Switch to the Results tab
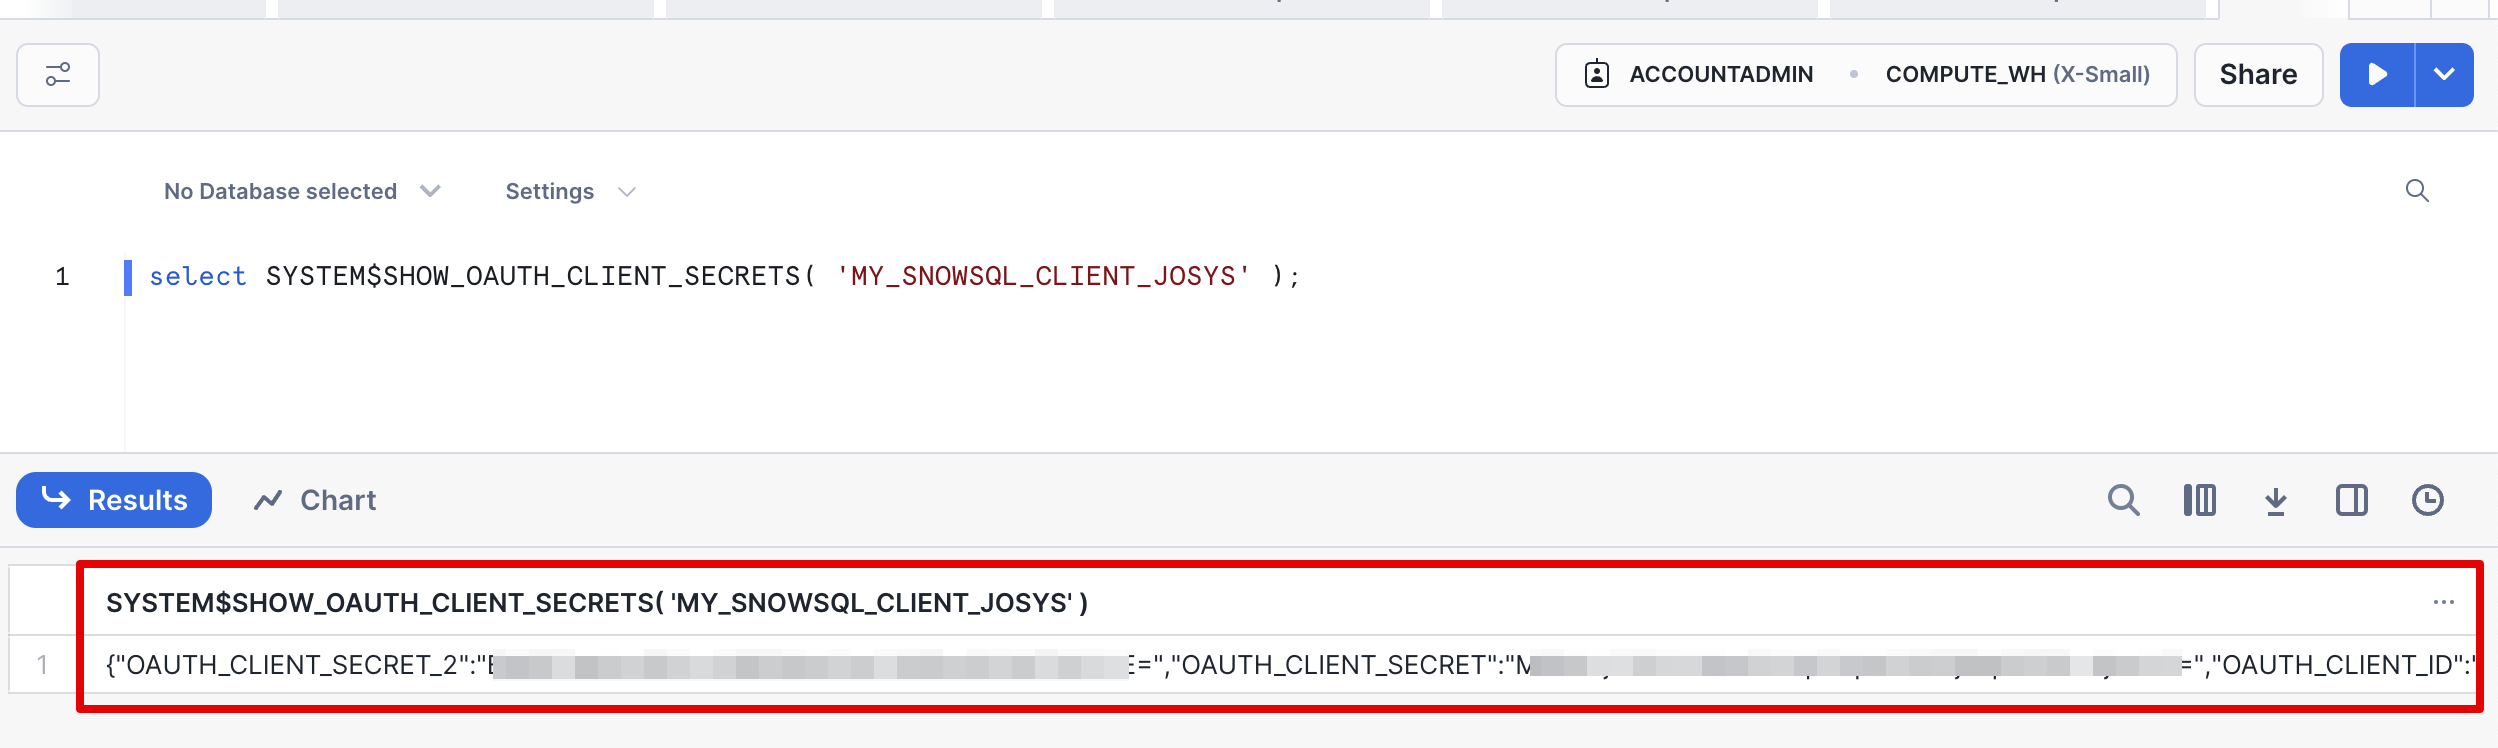 coord(114,500)
